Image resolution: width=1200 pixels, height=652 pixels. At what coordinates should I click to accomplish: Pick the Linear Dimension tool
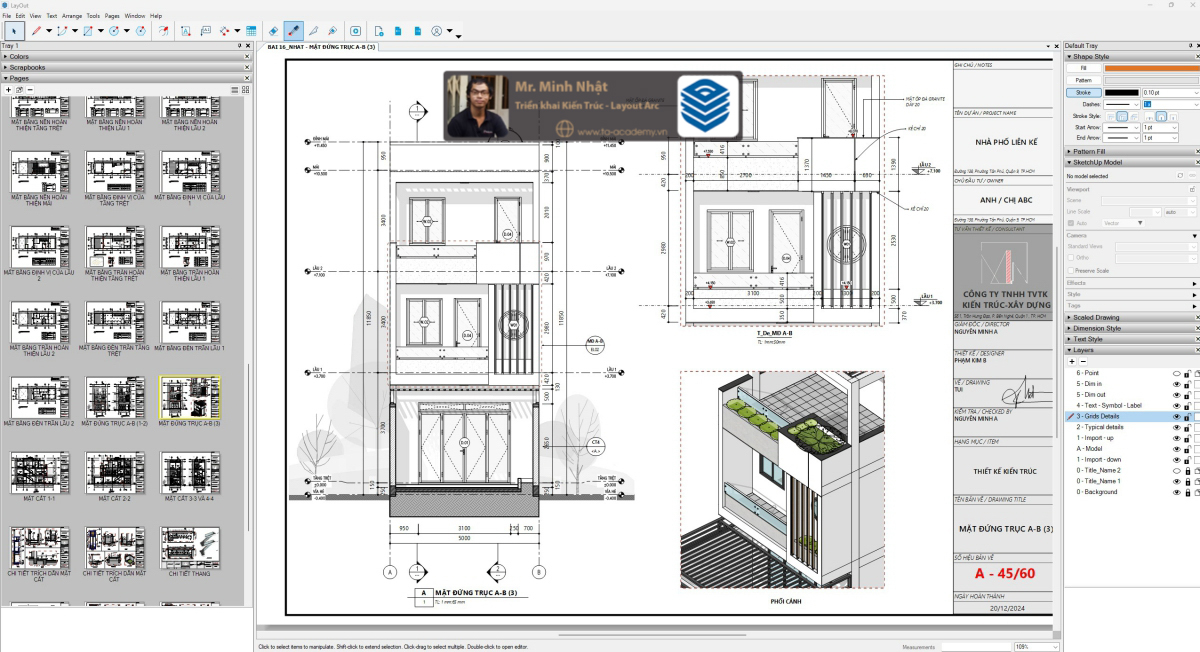pyautogui.click(x=224, y=31)
